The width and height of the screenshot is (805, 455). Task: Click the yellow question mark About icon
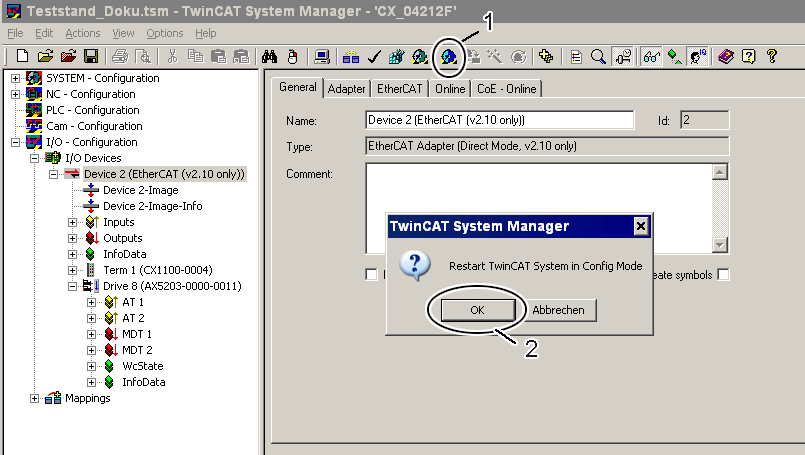tap(772, 56)
